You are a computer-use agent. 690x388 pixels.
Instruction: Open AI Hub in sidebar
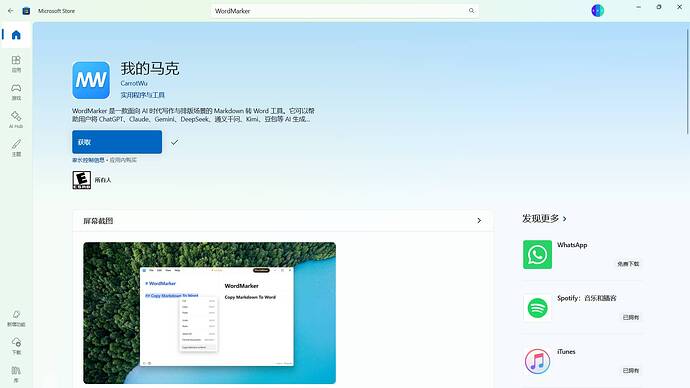(x=16, y=120)
